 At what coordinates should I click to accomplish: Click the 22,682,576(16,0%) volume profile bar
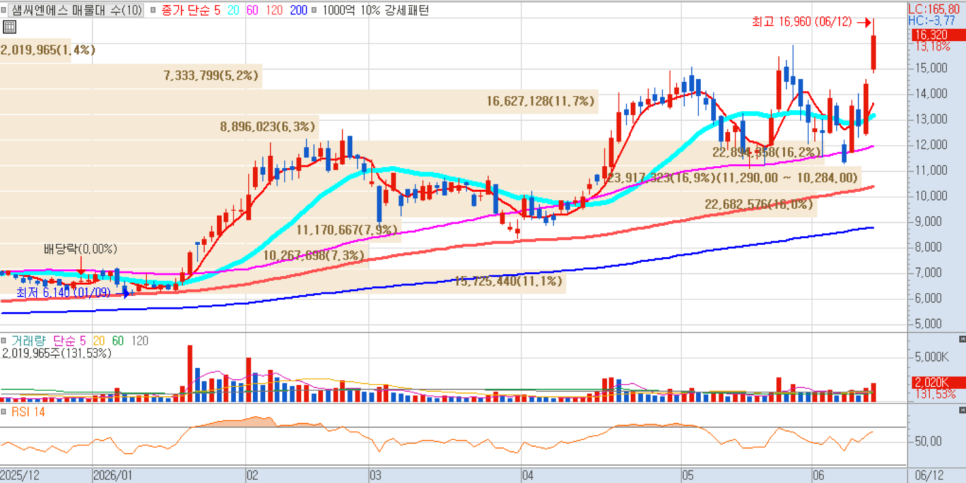point(408,205)
